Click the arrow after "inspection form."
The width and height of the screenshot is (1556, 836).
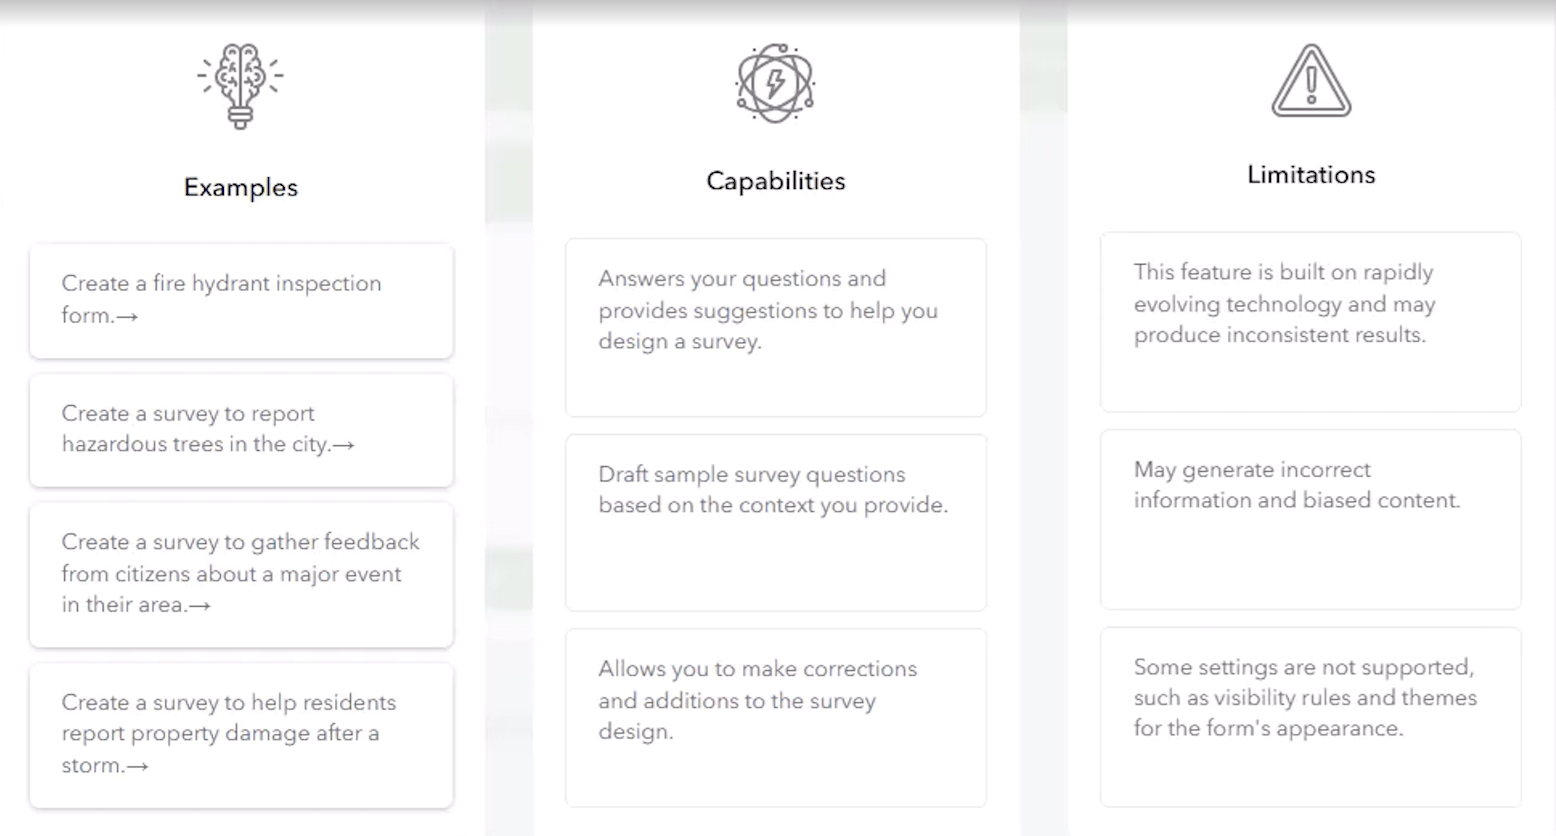(127, 317)
